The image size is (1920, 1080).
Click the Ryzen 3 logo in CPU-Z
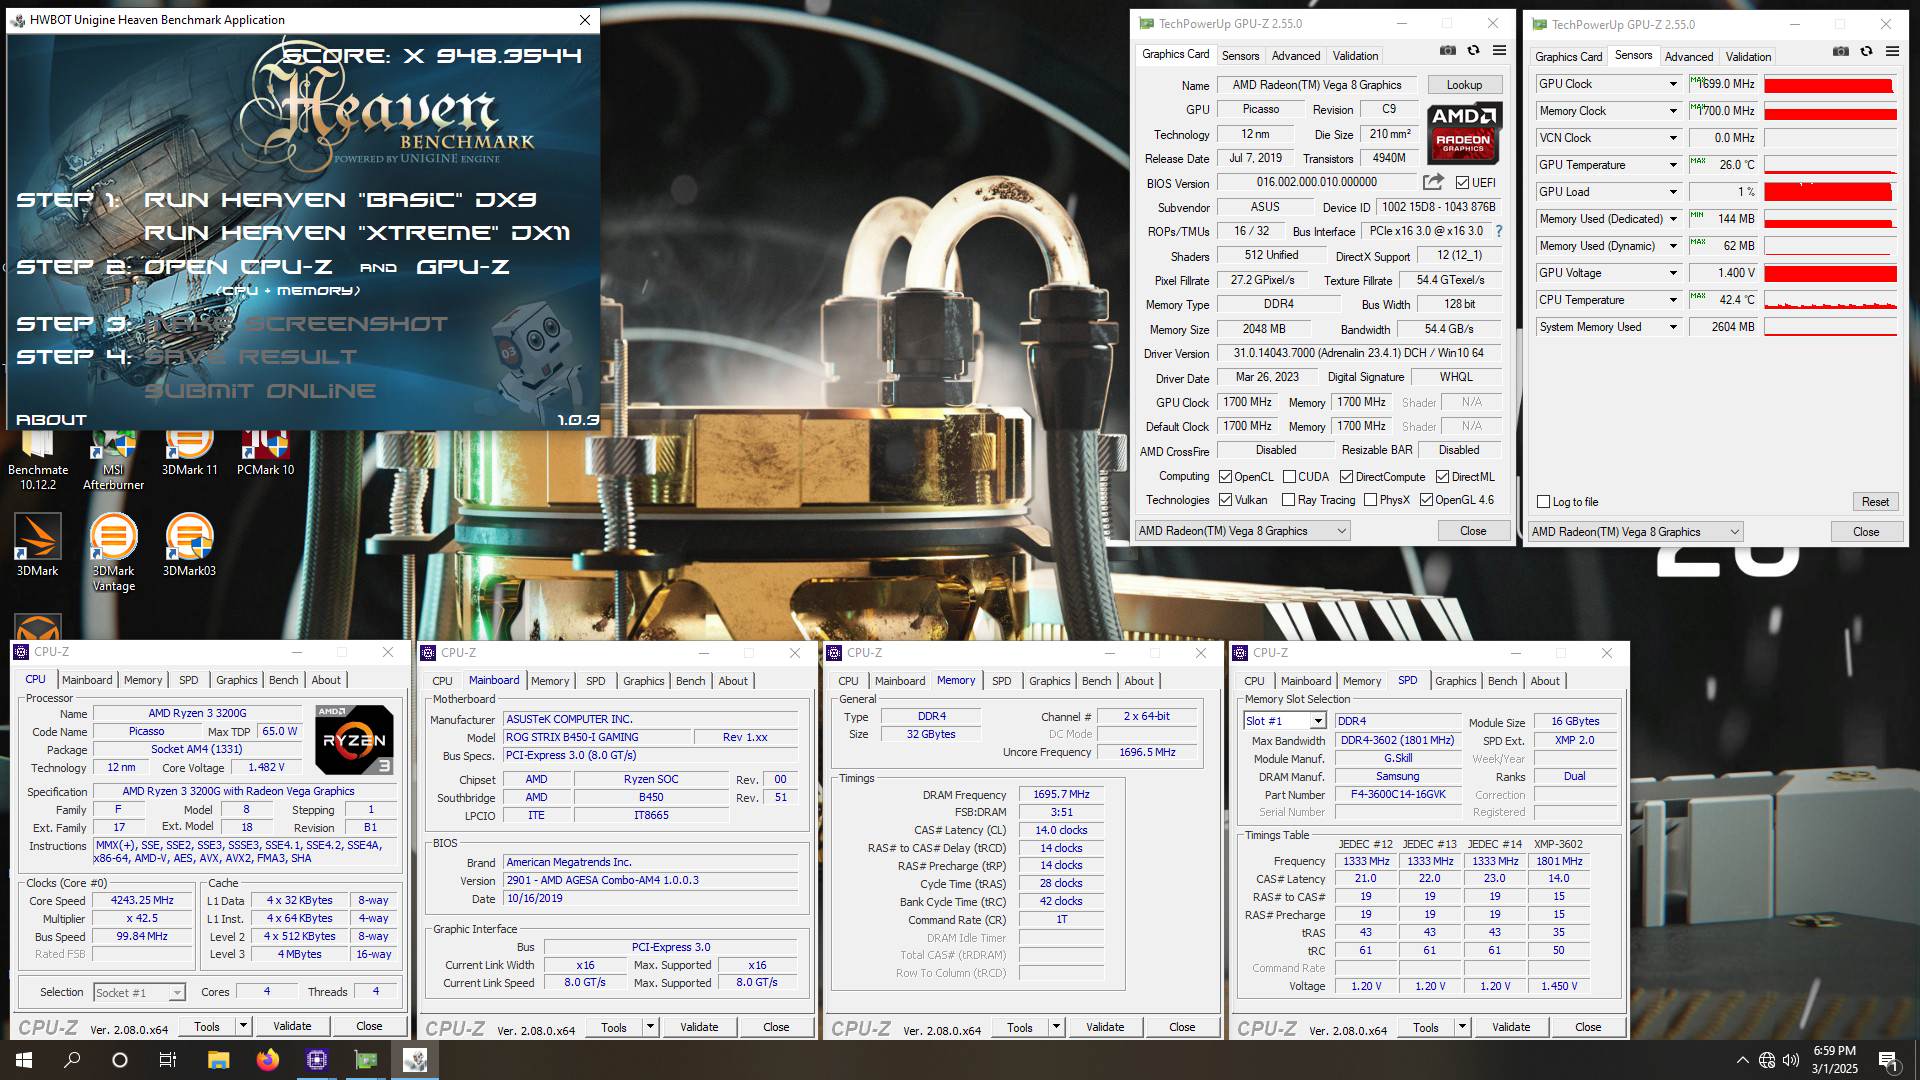(x=354, y=740)
